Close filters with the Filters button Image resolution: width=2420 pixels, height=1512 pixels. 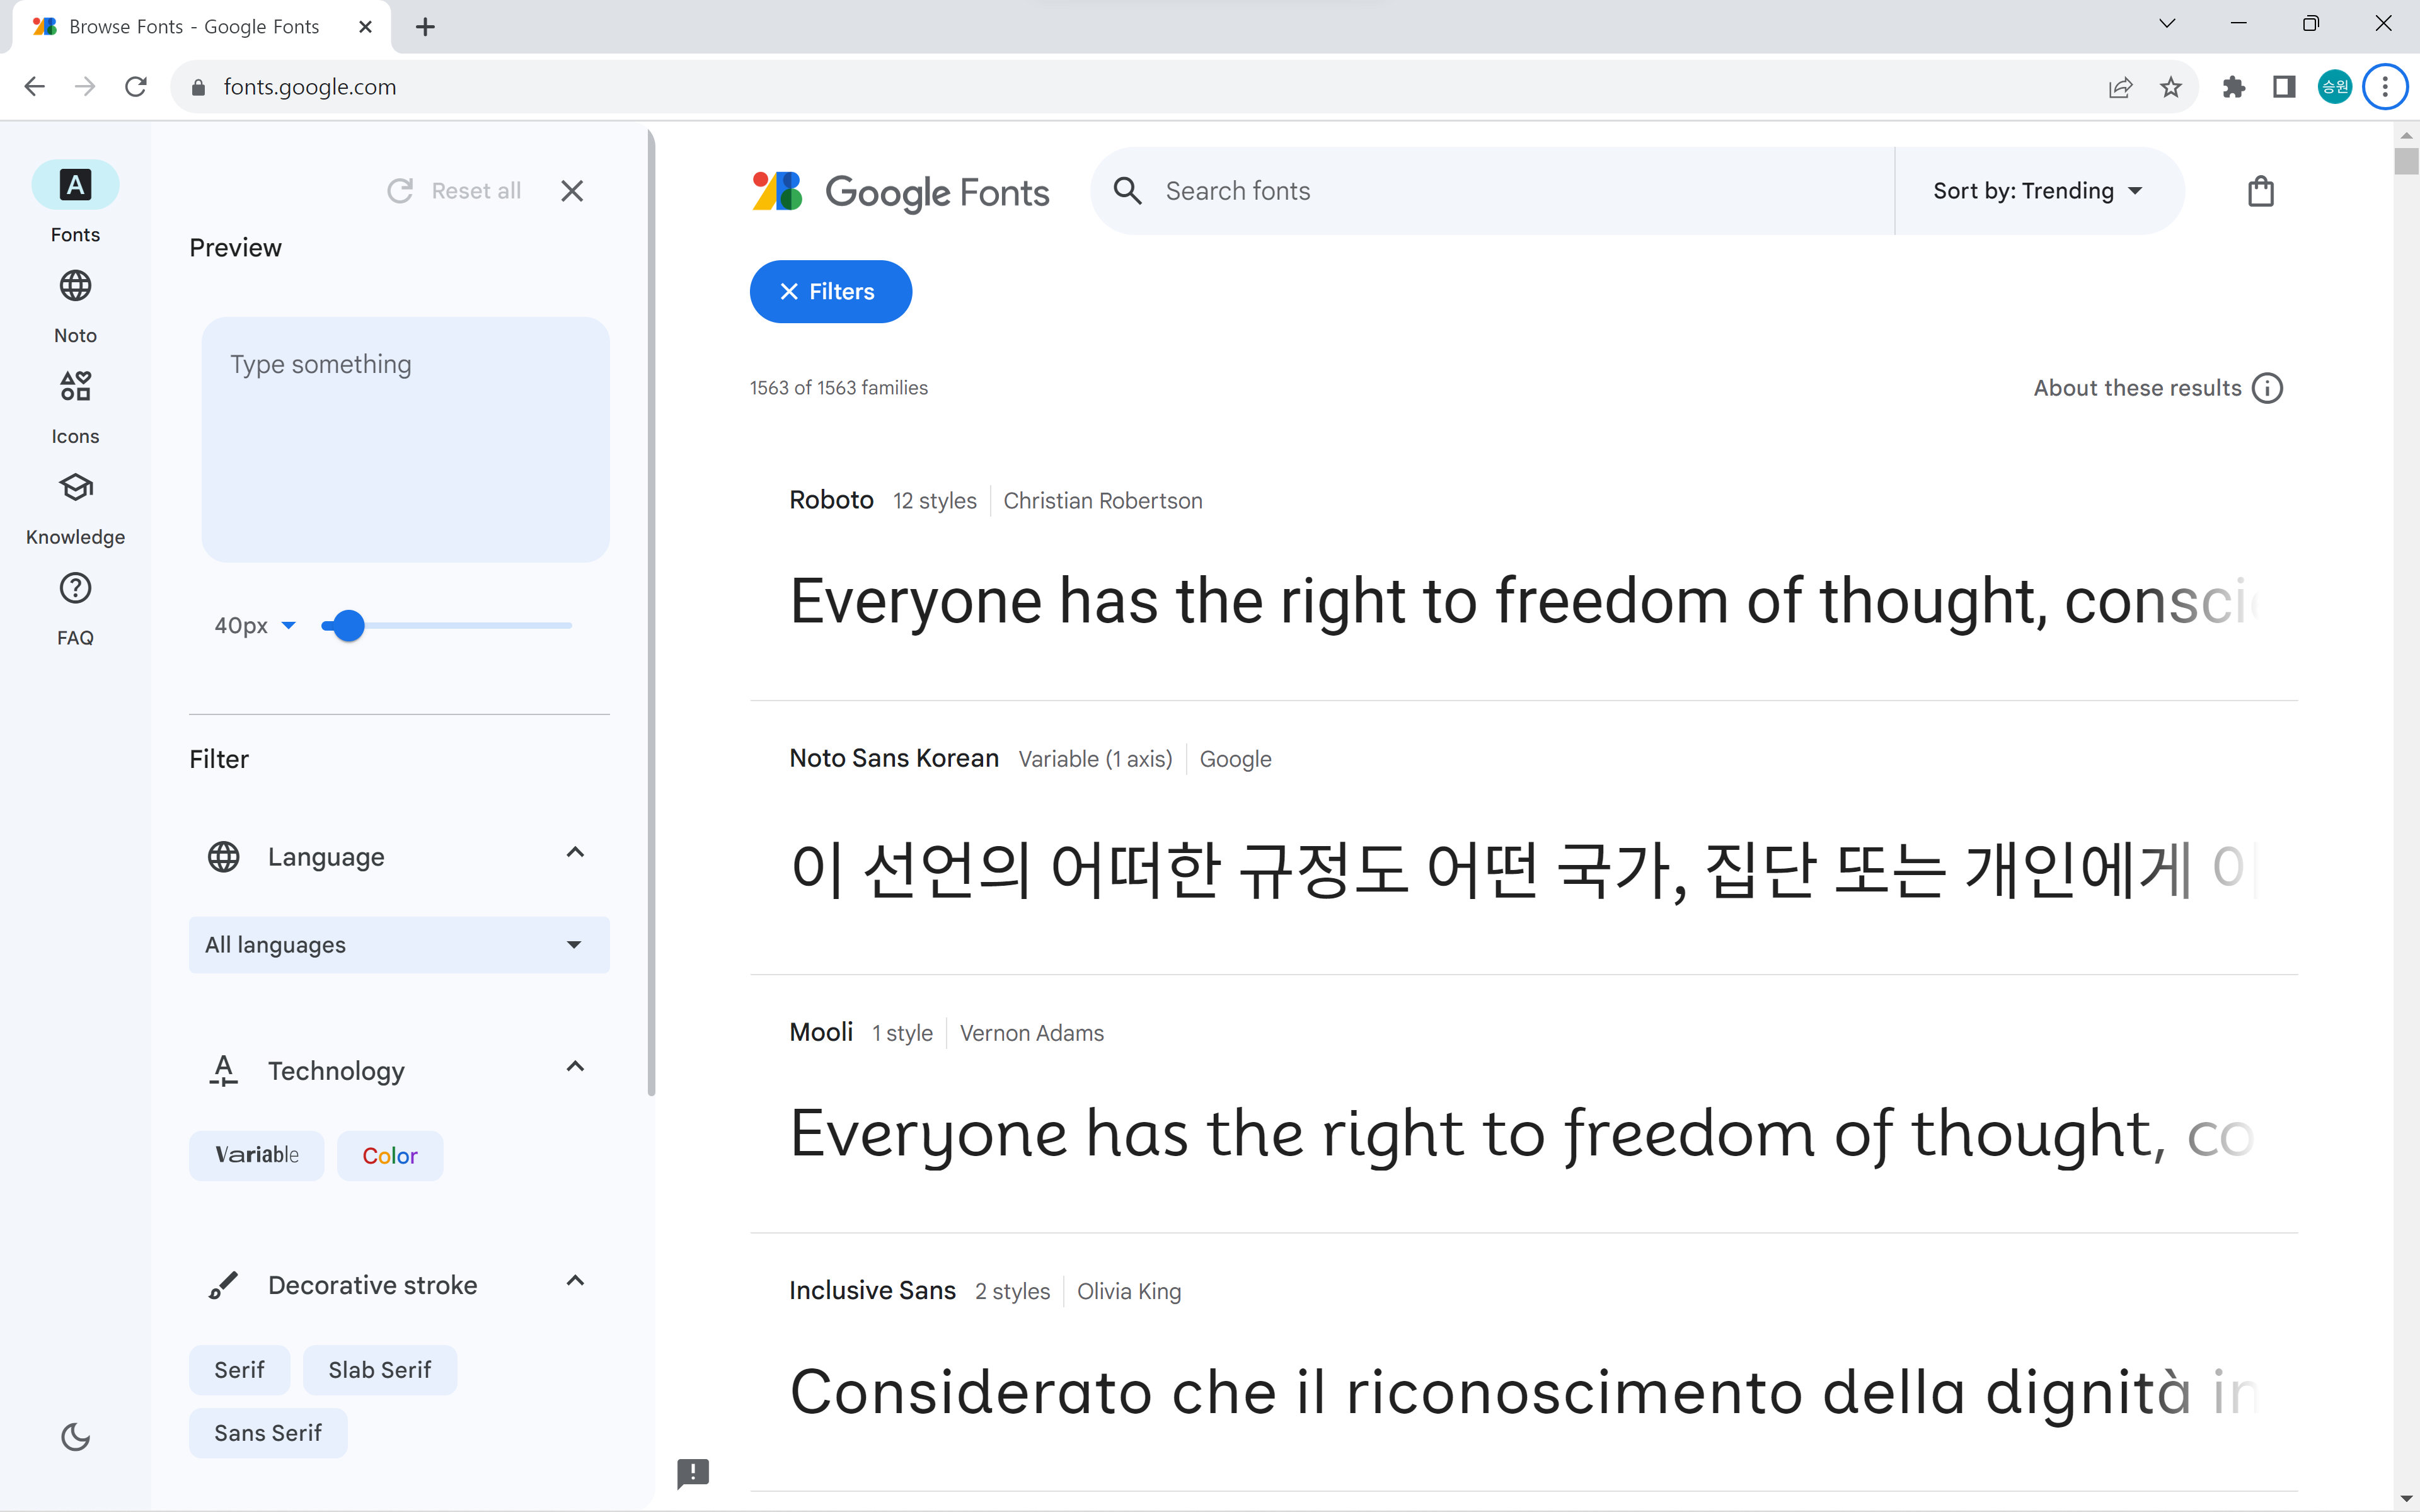click(x=830, y=292)
